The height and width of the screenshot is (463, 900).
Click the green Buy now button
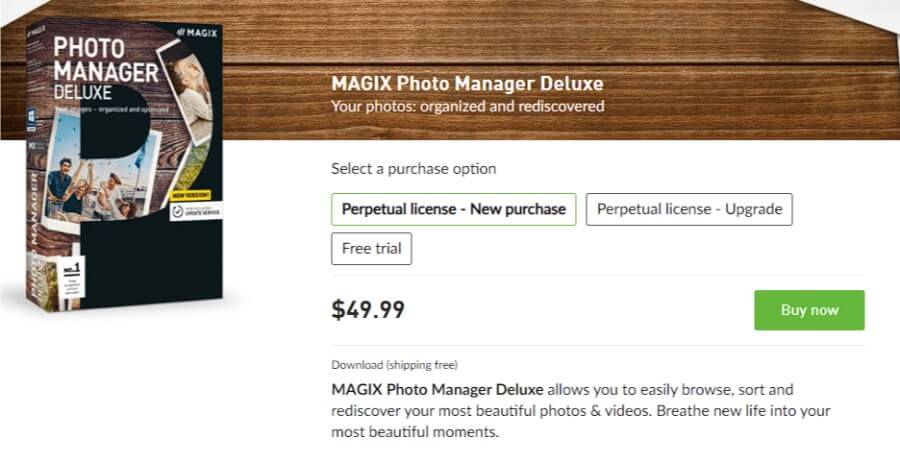click(x=809, y=310)
